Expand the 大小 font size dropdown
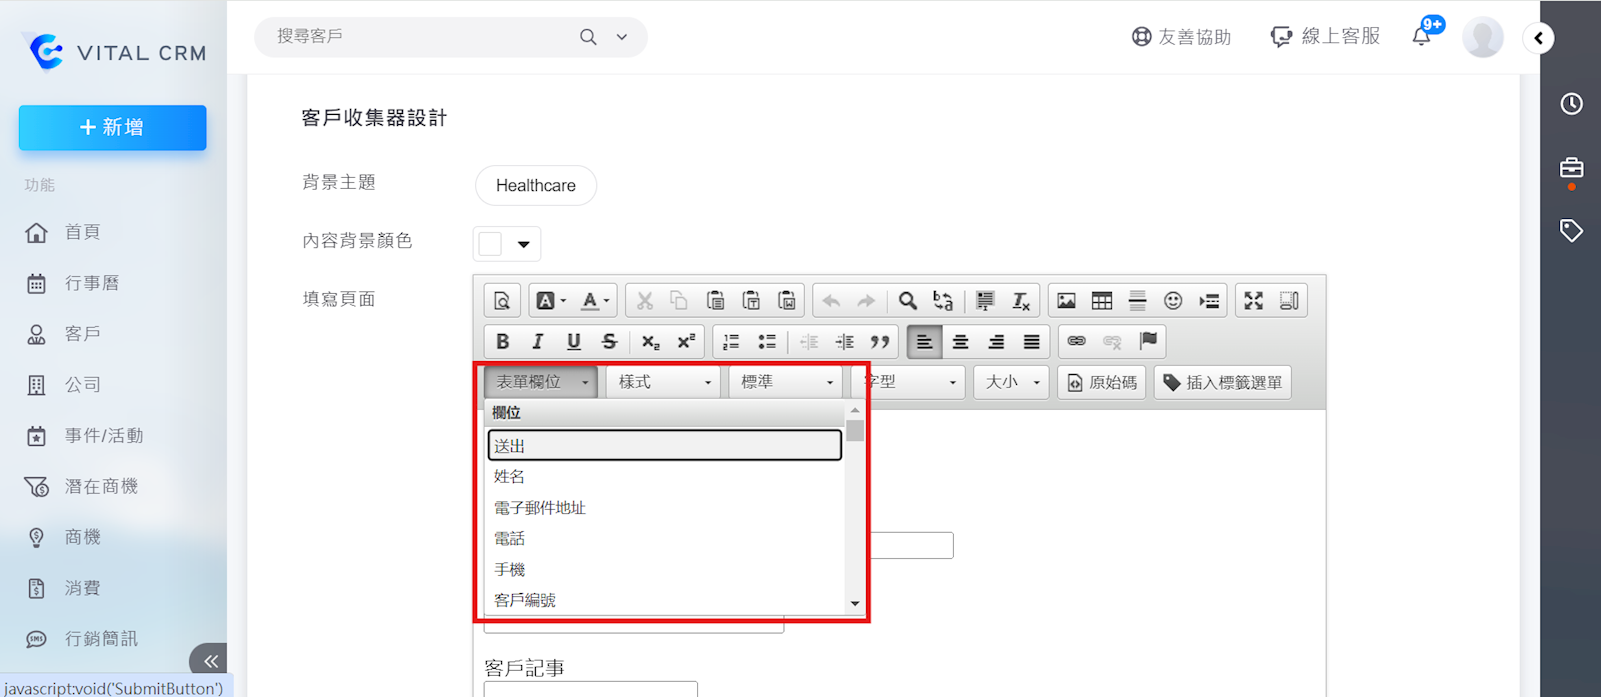 [x=1011, y=382]
